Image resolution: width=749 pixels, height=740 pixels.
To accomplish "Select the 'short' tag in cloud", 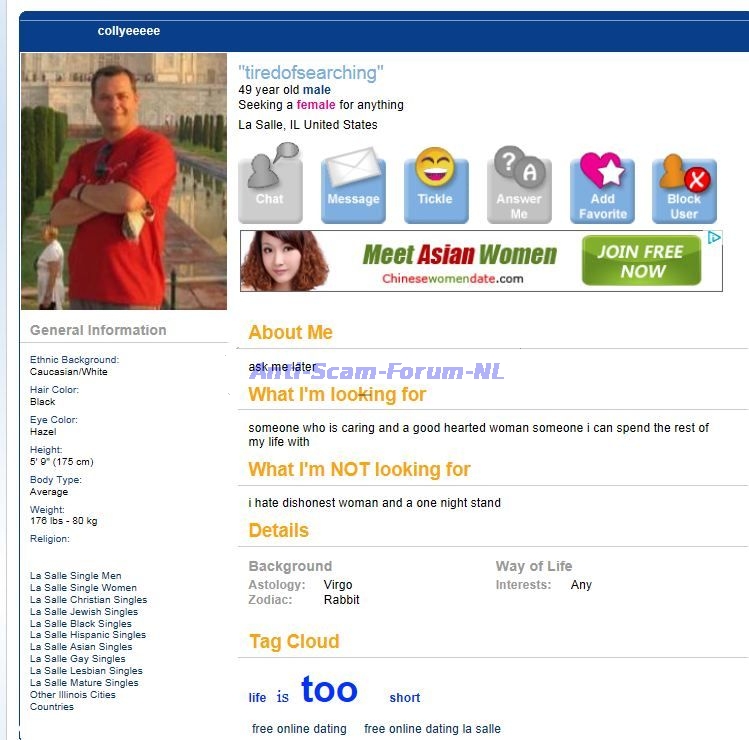I will click(405, 697).
